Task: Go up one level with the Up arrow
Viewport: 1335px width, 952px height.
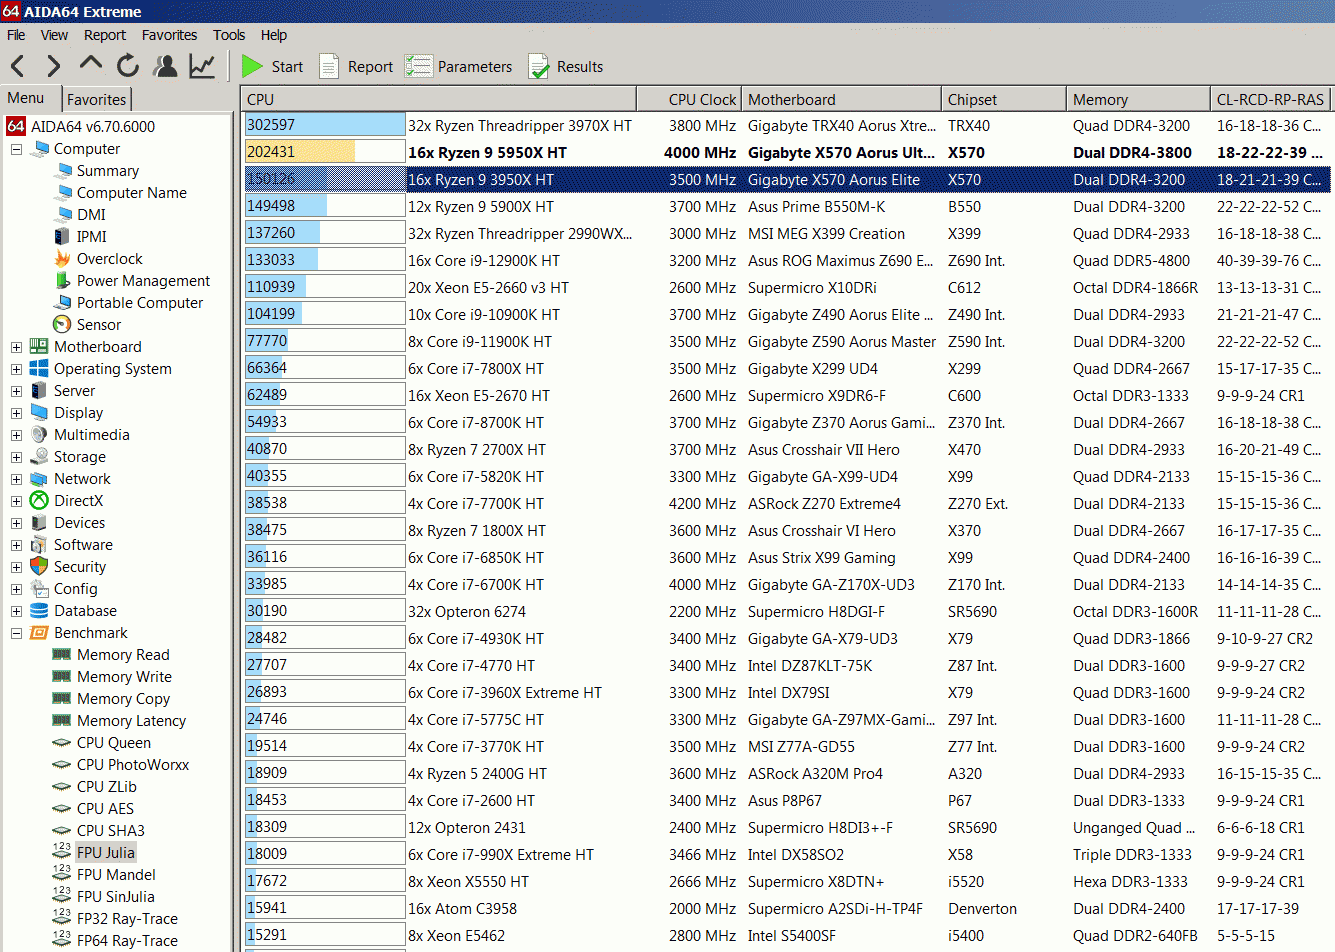Action: pos(91,65)
